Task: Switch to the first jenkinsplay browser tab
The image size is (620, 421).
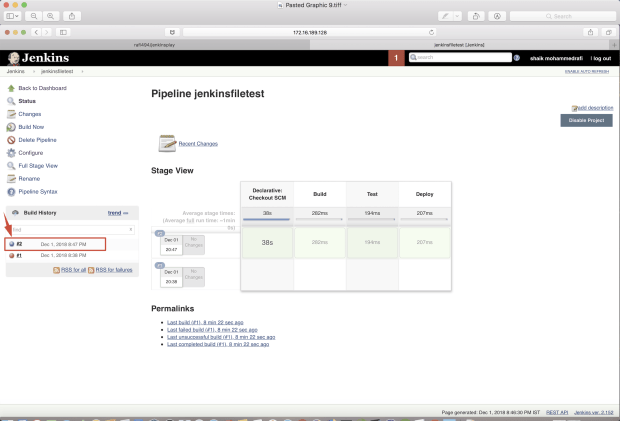Action: click(x=155, y=45)
